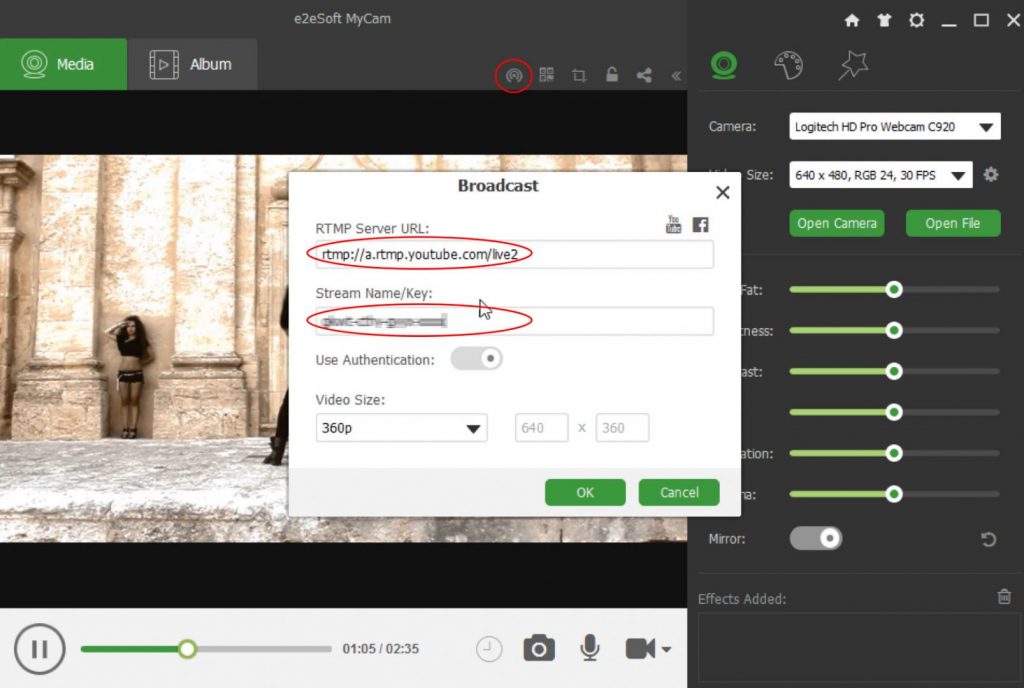Click the Facebook icon in Broadcast dialog
The width and height of the screenshot is (1024, 688).
[x=700, y=224]
